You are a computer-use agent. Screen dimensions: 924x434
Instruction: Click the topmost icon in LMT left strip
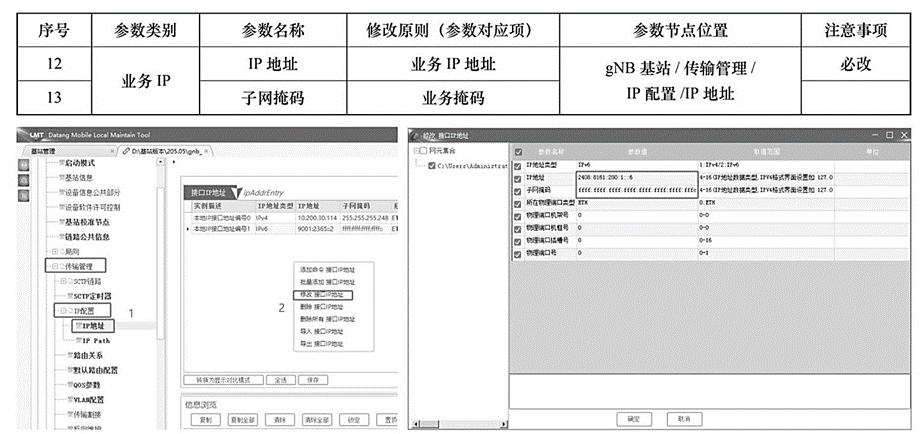[24, 164]
